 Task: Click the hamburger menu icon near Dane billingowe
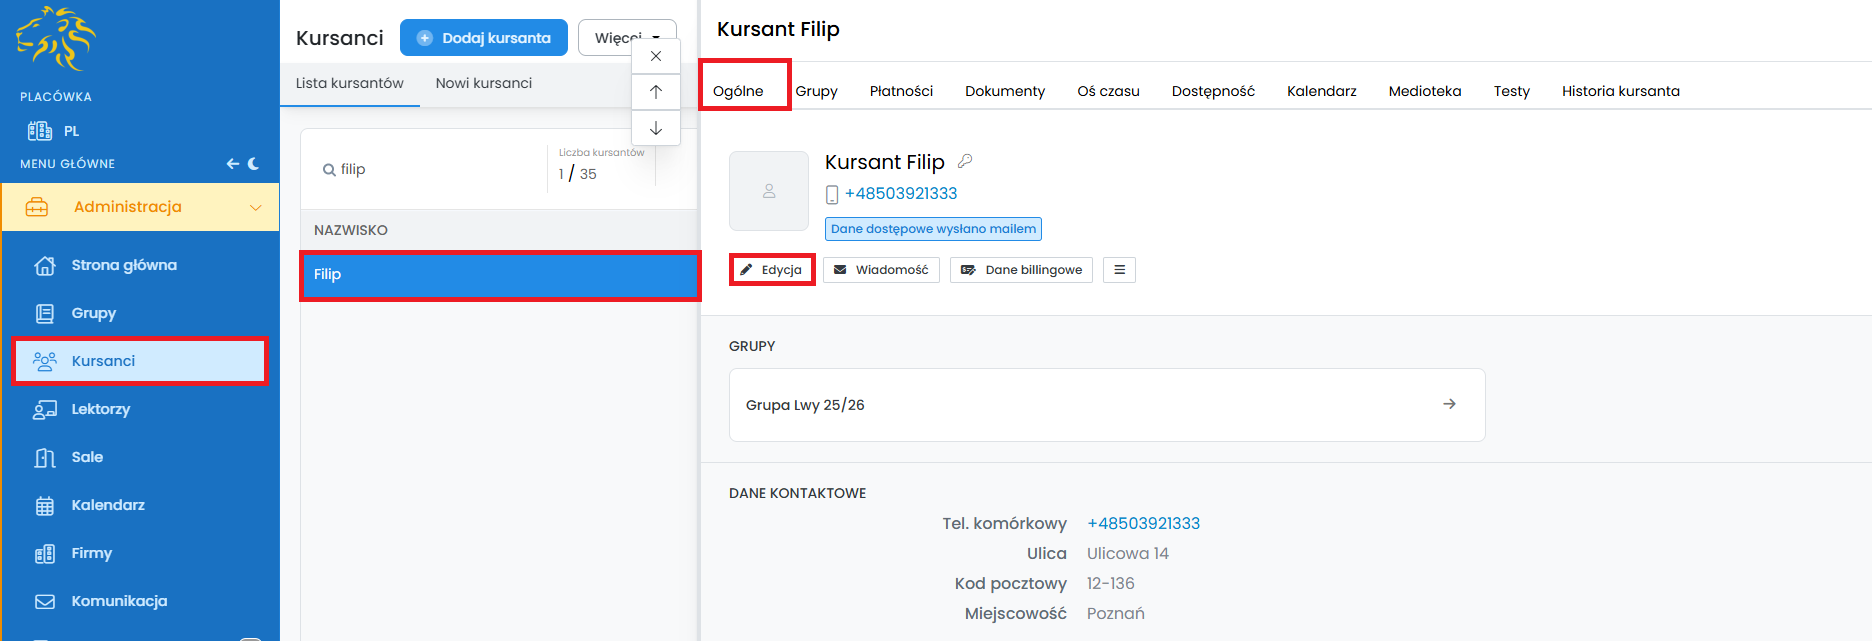pyautogui.click(x=1119, y=270)
